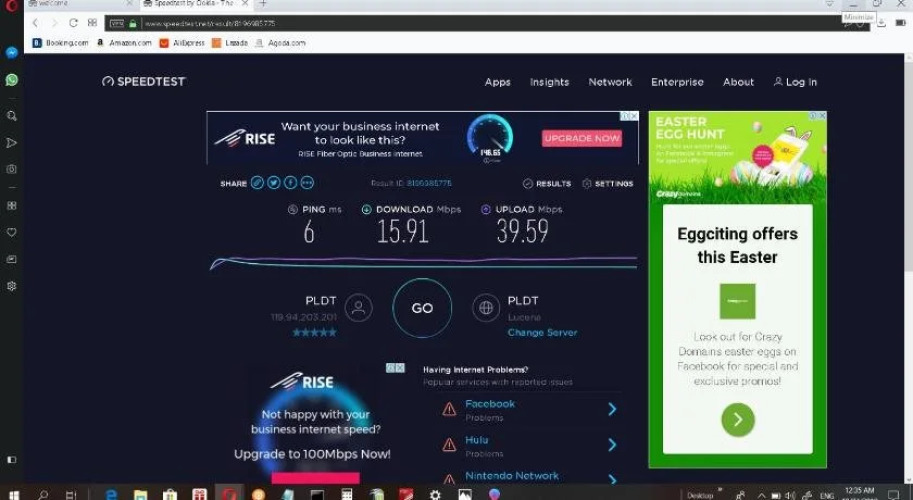Open WhatsApp in Opera sidebar

tap(12, 79)
